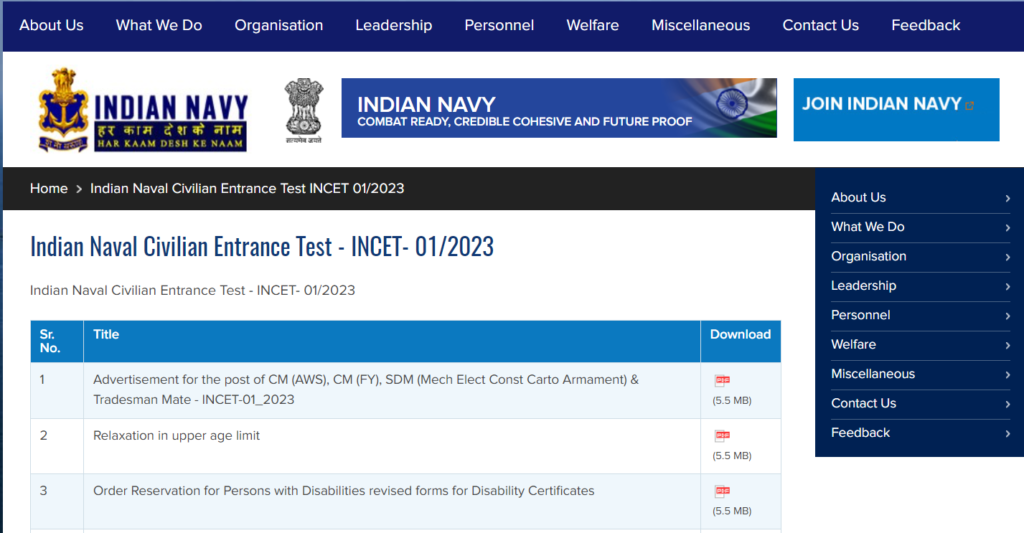Open About Us link in sidebar
The height and width of the screenshot is (533, 1024).
pos(858,197)
